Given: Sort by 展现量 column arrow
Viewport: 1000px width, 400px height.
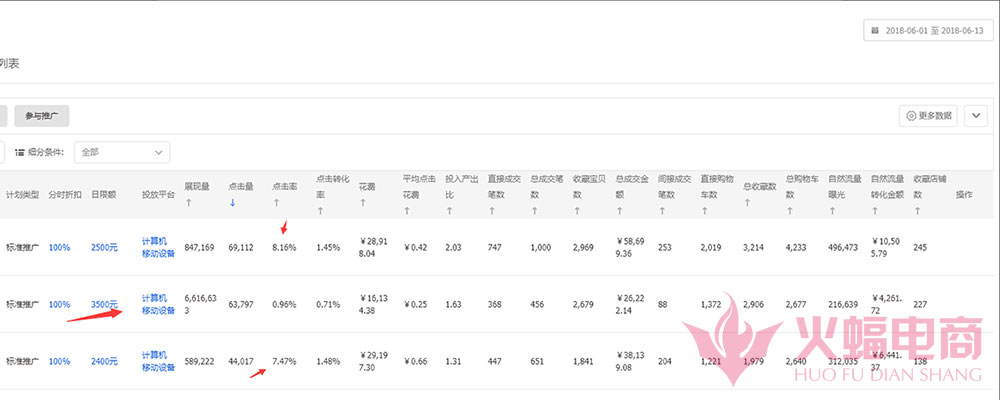Looking at the screenshot, I should click(188, 203).
